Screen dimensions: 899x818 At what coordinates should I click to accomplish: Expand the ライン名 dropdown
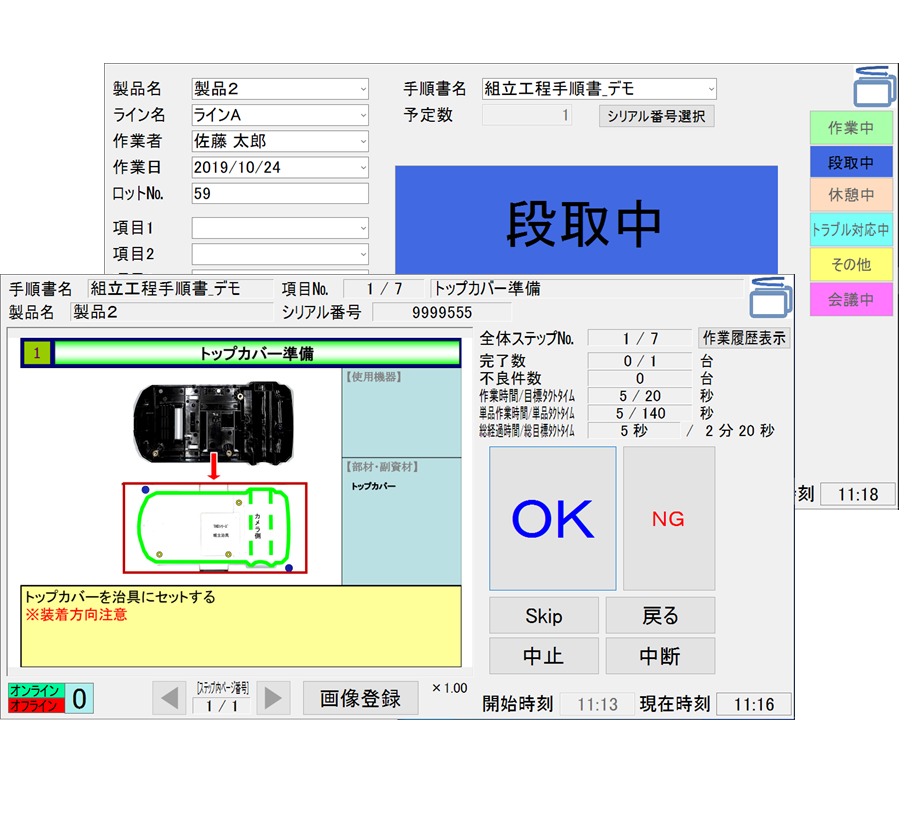point(280,115)
